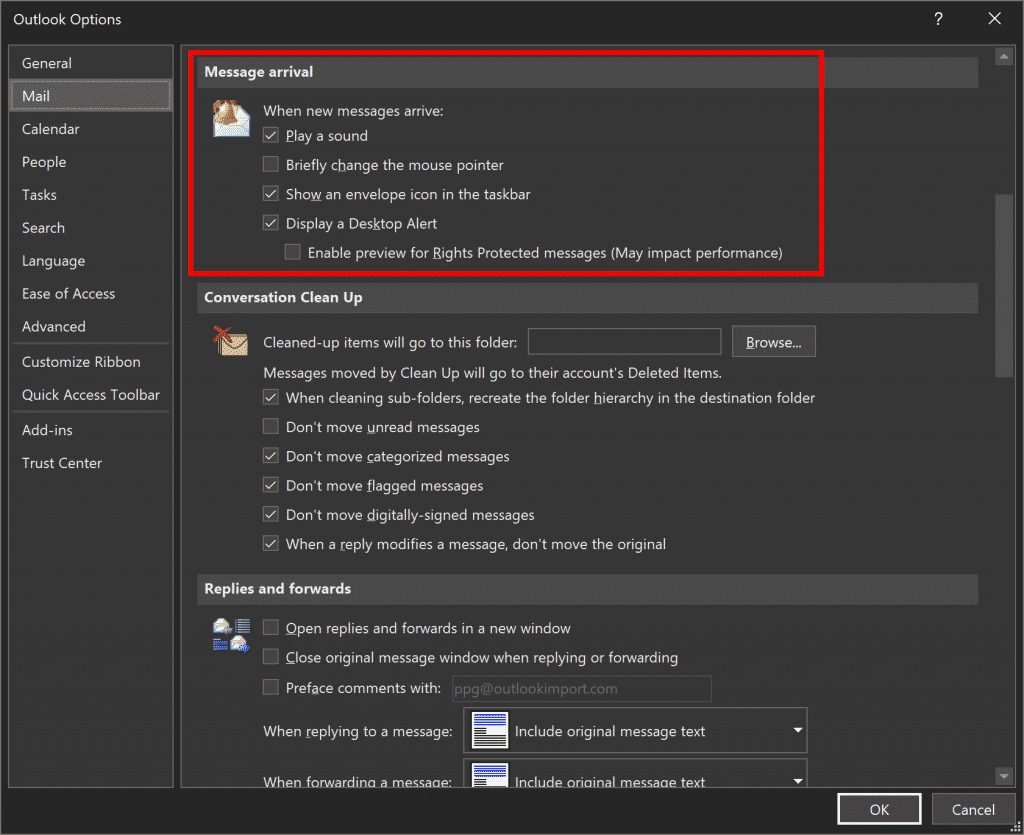The height and width of the screenshot is (835, 1024).
Task: Open Ease of Access options
Action: tap(91, 294)
